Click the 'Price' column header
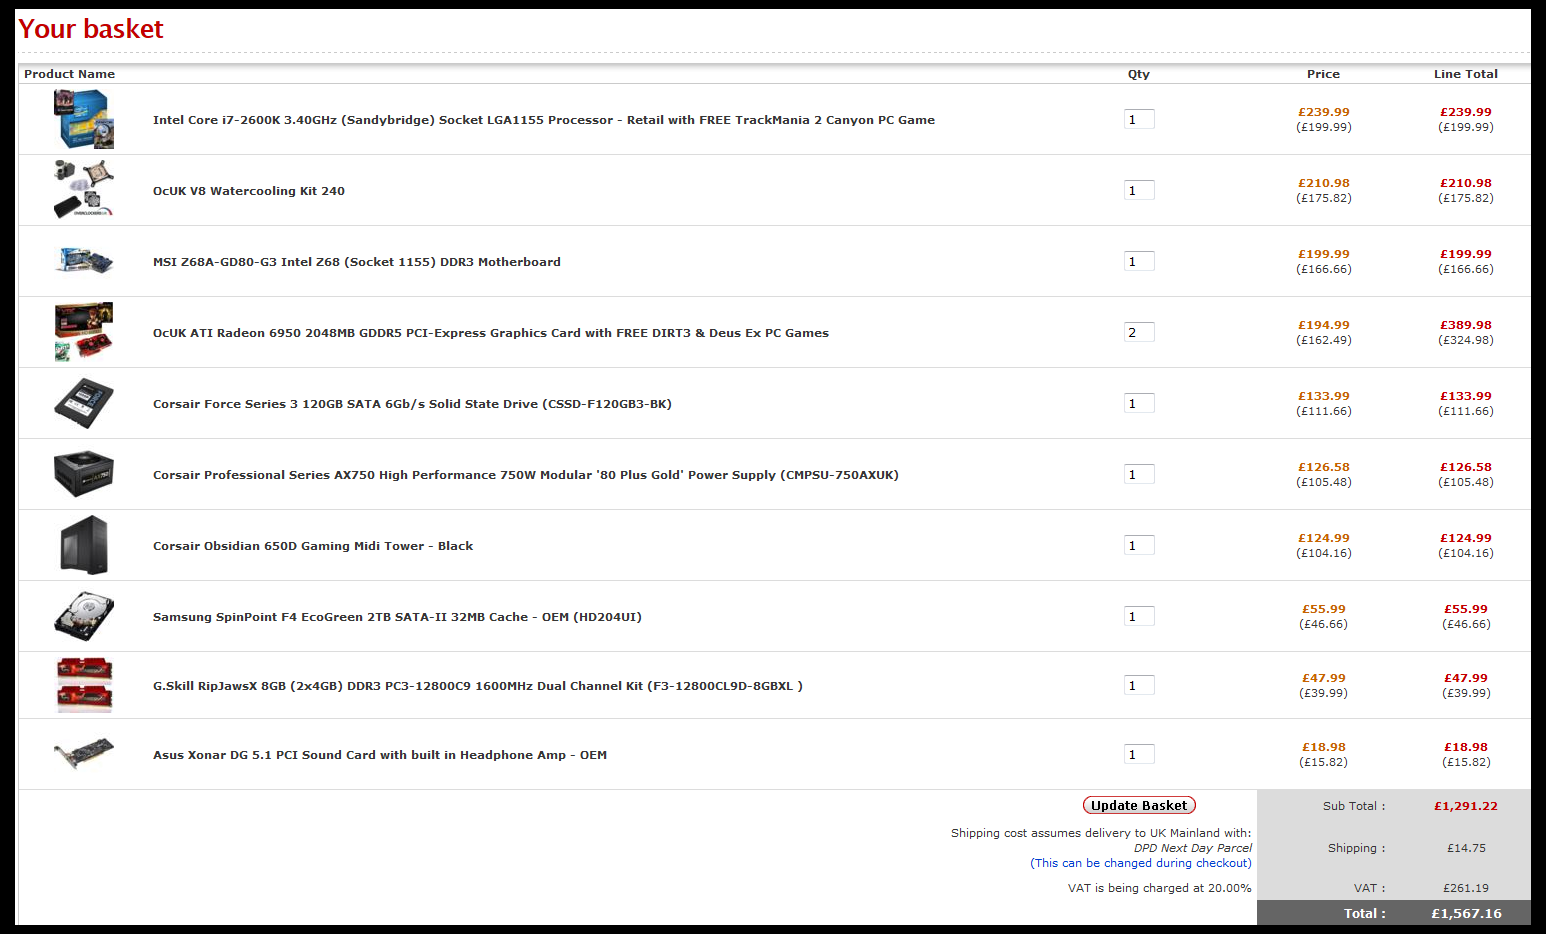The width and height of the screenshot is (1546, 934). click(1323, 74)
